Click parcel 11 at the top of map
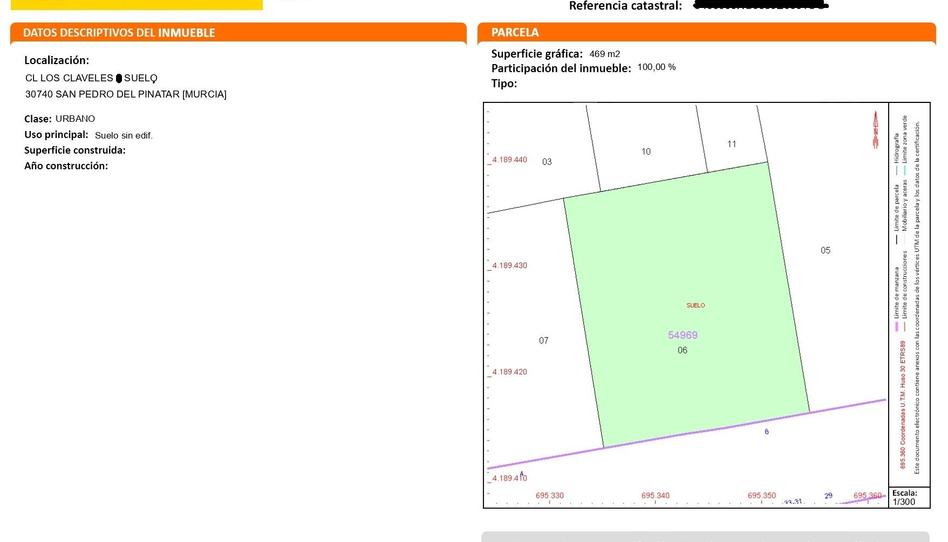948x542 pixels. pyautogui.click(x=732, y=144)
